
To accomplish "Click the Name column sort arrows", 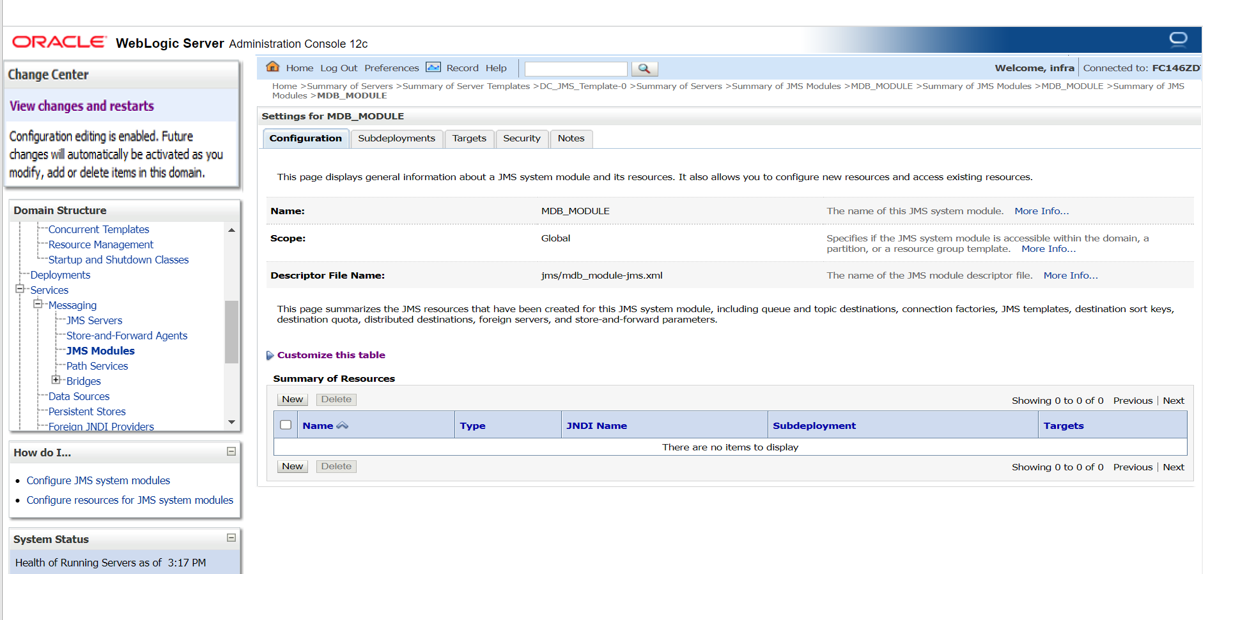I will pos(342,426).
